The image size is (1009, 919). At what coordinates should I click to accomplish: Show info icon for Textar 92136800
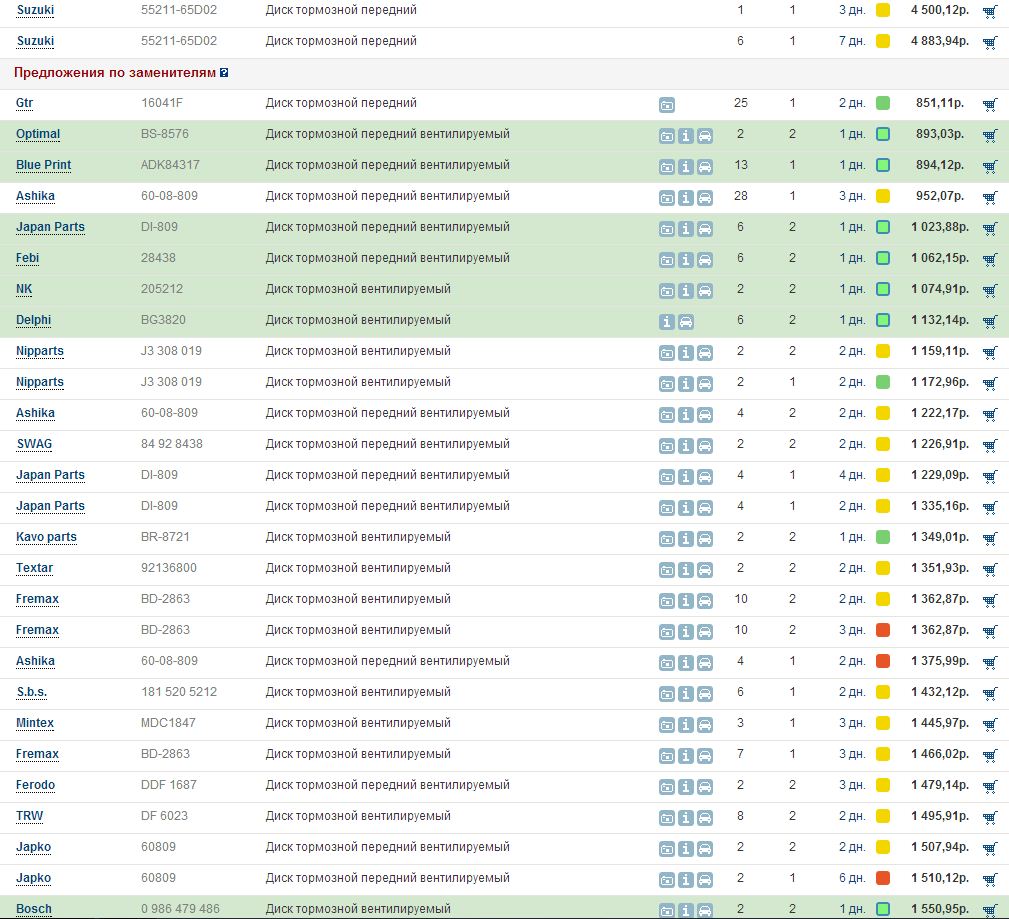[686, 569]
